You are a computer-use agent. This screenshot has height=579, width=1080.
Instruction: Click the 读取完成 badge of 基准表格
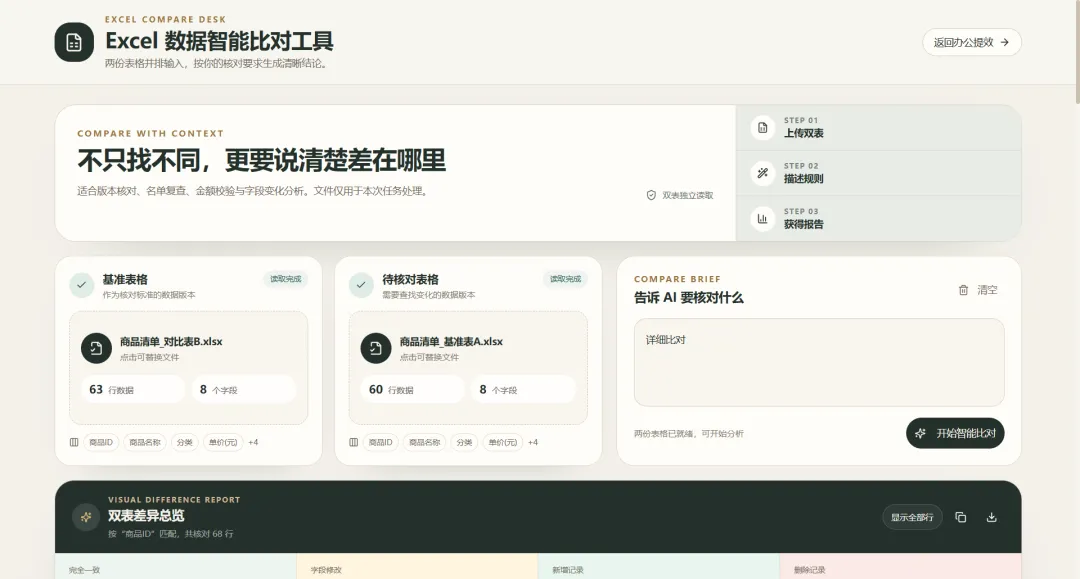coord(285,279)
